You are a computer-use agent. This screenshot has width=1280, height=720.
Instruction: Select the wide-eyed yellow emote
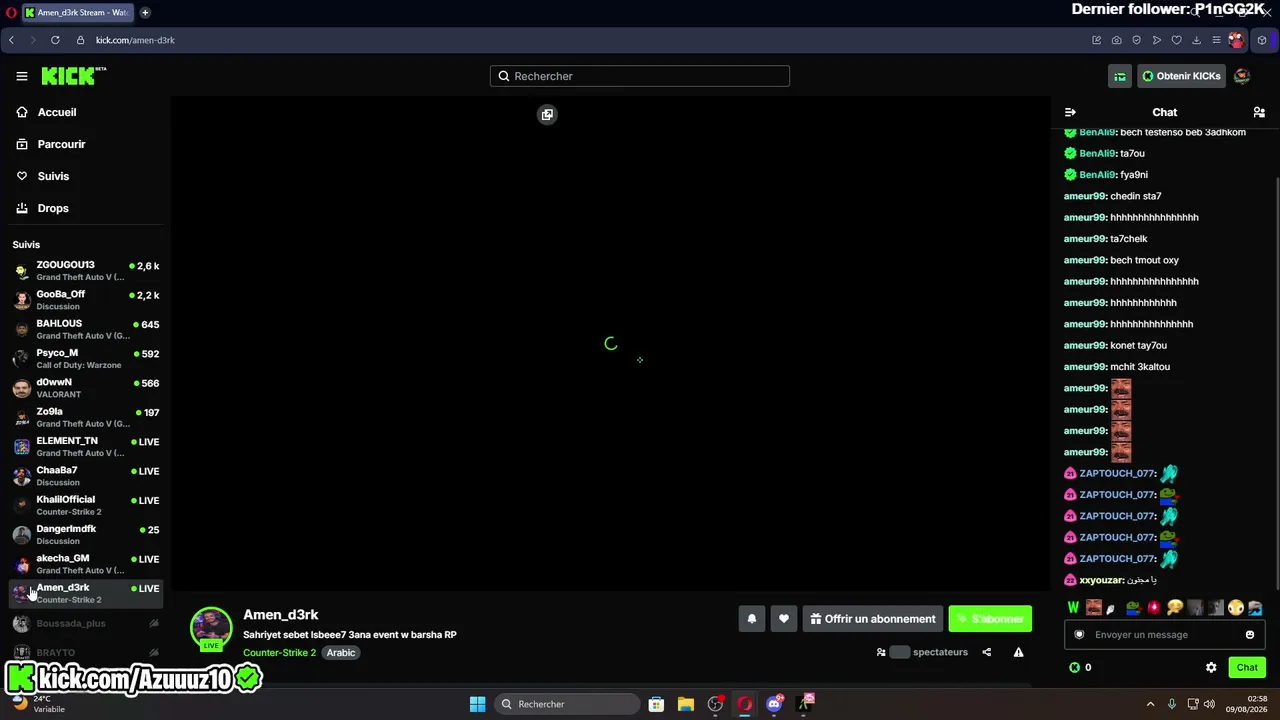[1236, 607]
